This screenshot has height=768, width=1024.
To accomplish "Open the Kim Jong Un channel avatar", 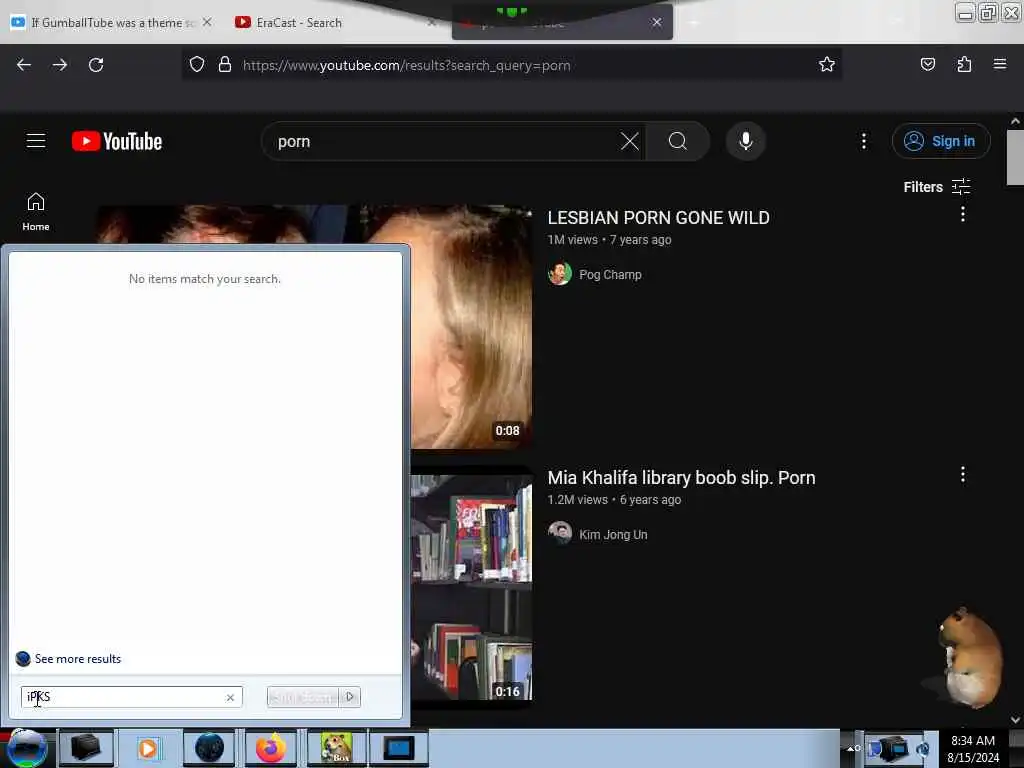I will pos(560,534).
